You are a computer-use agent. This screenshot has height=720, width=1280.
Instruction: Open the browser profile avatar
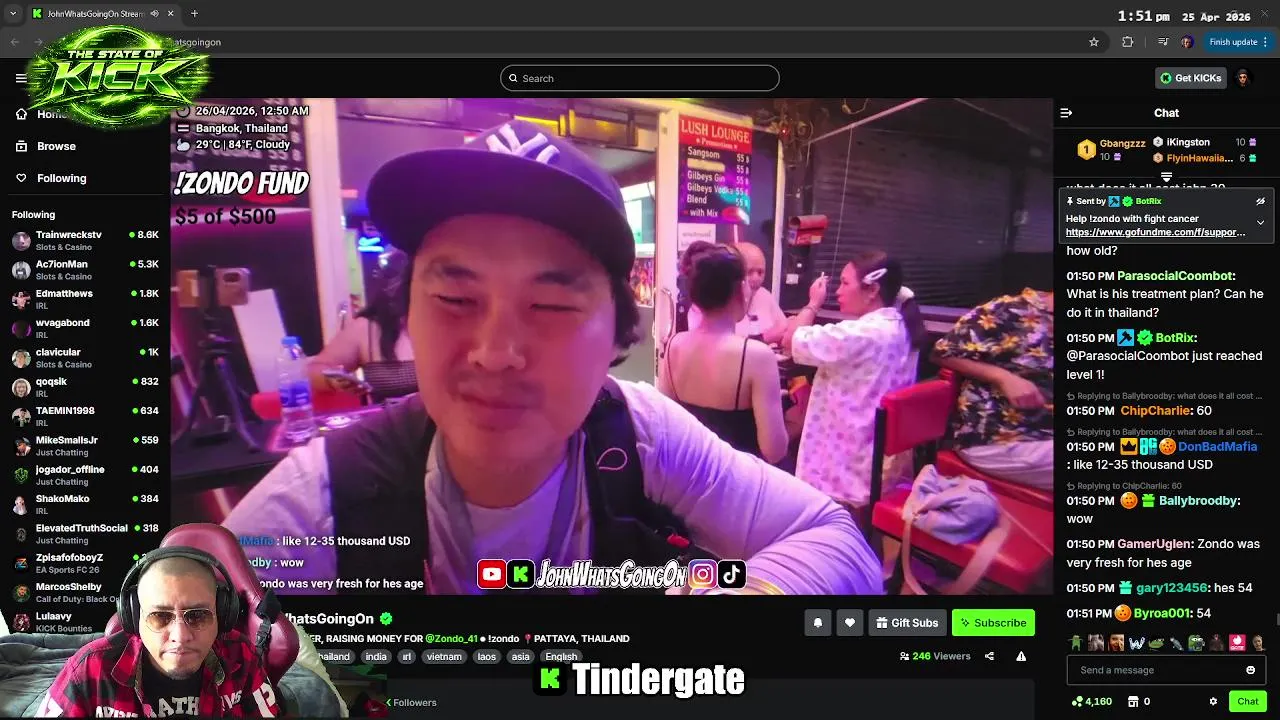point(1187,42)
